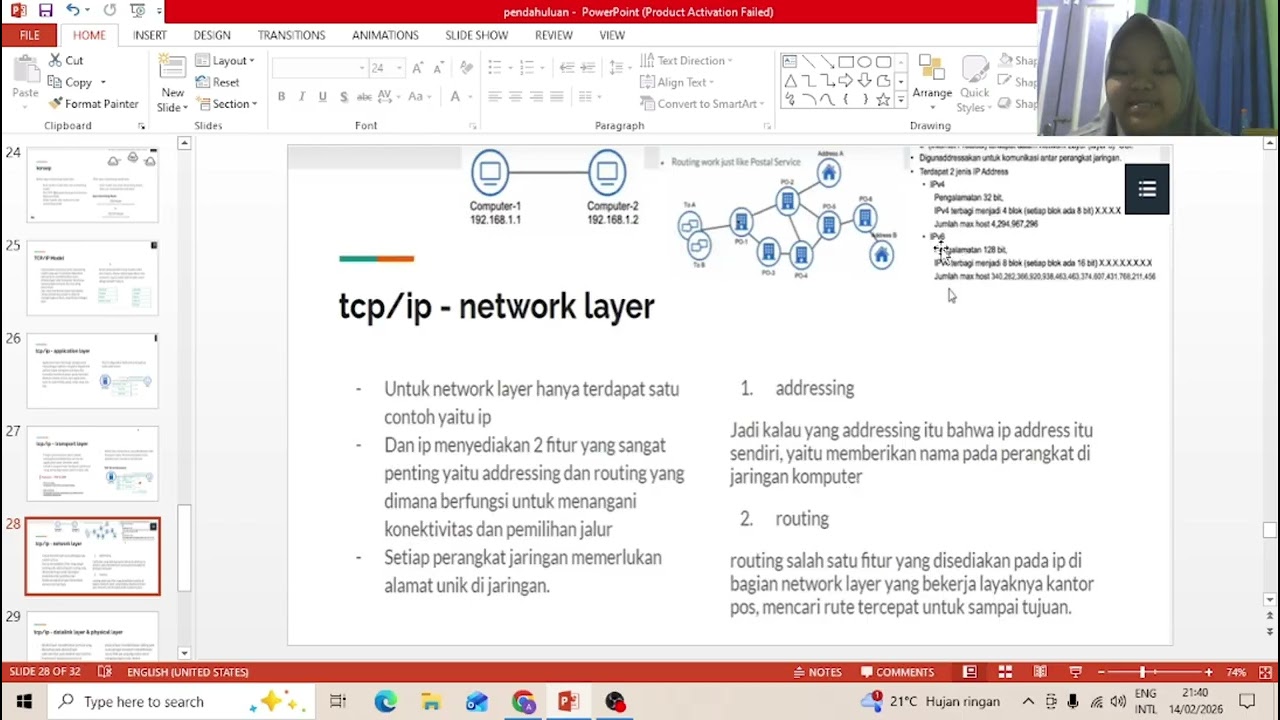Screen dimensions: 1280x720
Task: Add a New Slide
Action: [x=172, y=85]
